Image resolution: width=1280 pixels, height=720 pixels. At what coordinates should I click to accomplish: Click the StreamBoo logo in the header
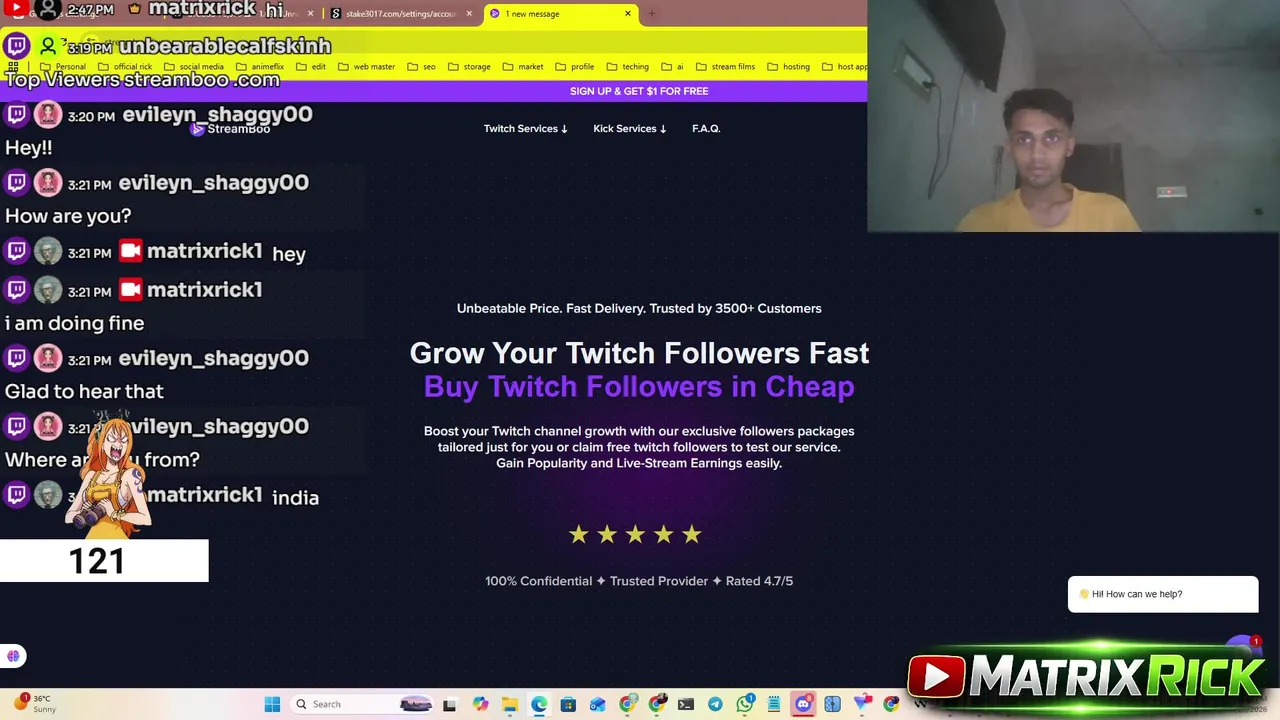231,129
